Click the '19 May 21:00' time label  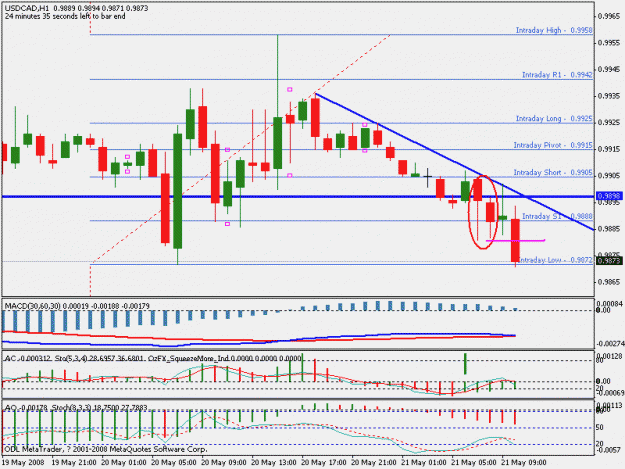point(74,463)
